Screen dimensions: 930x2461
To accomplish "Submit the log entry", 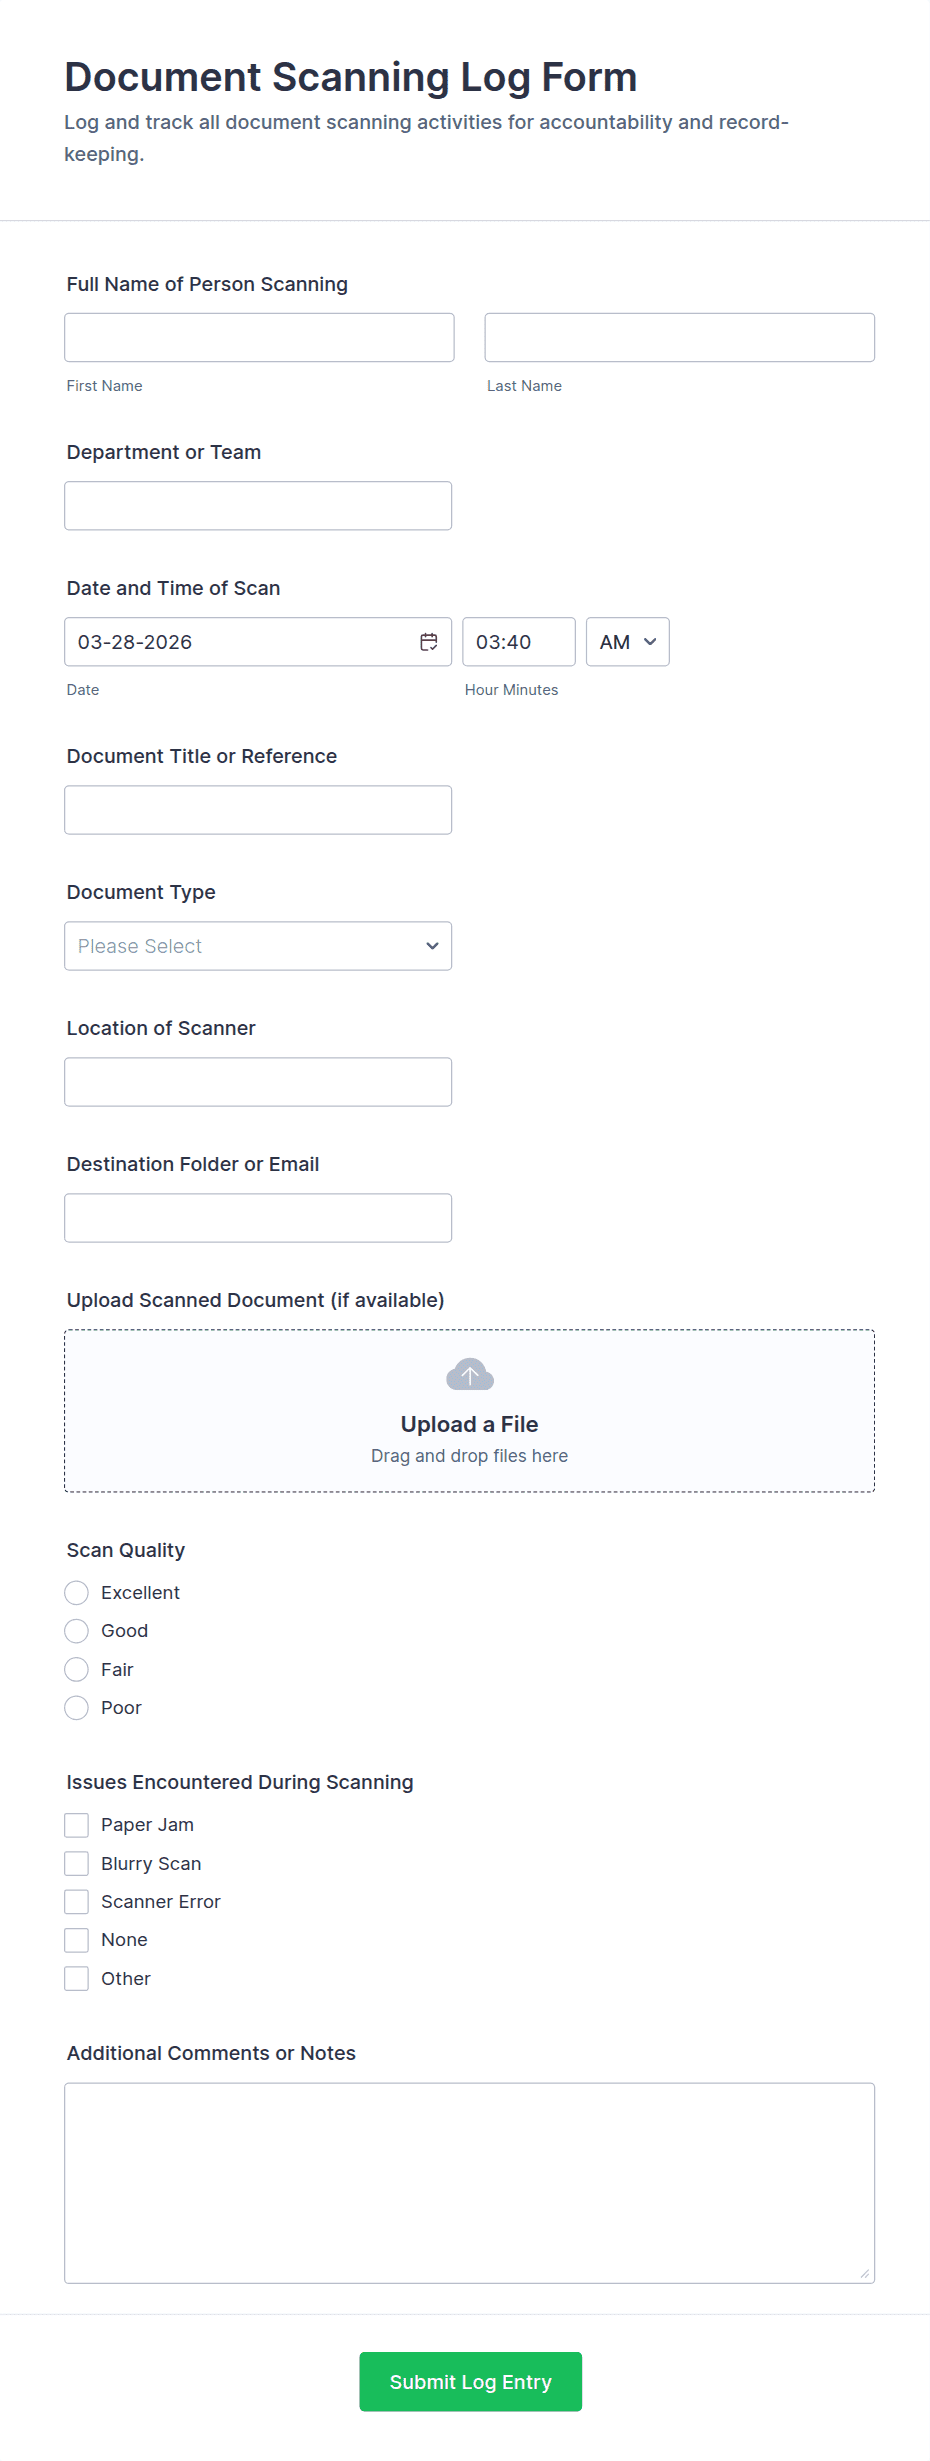I will click(470, 2382).
